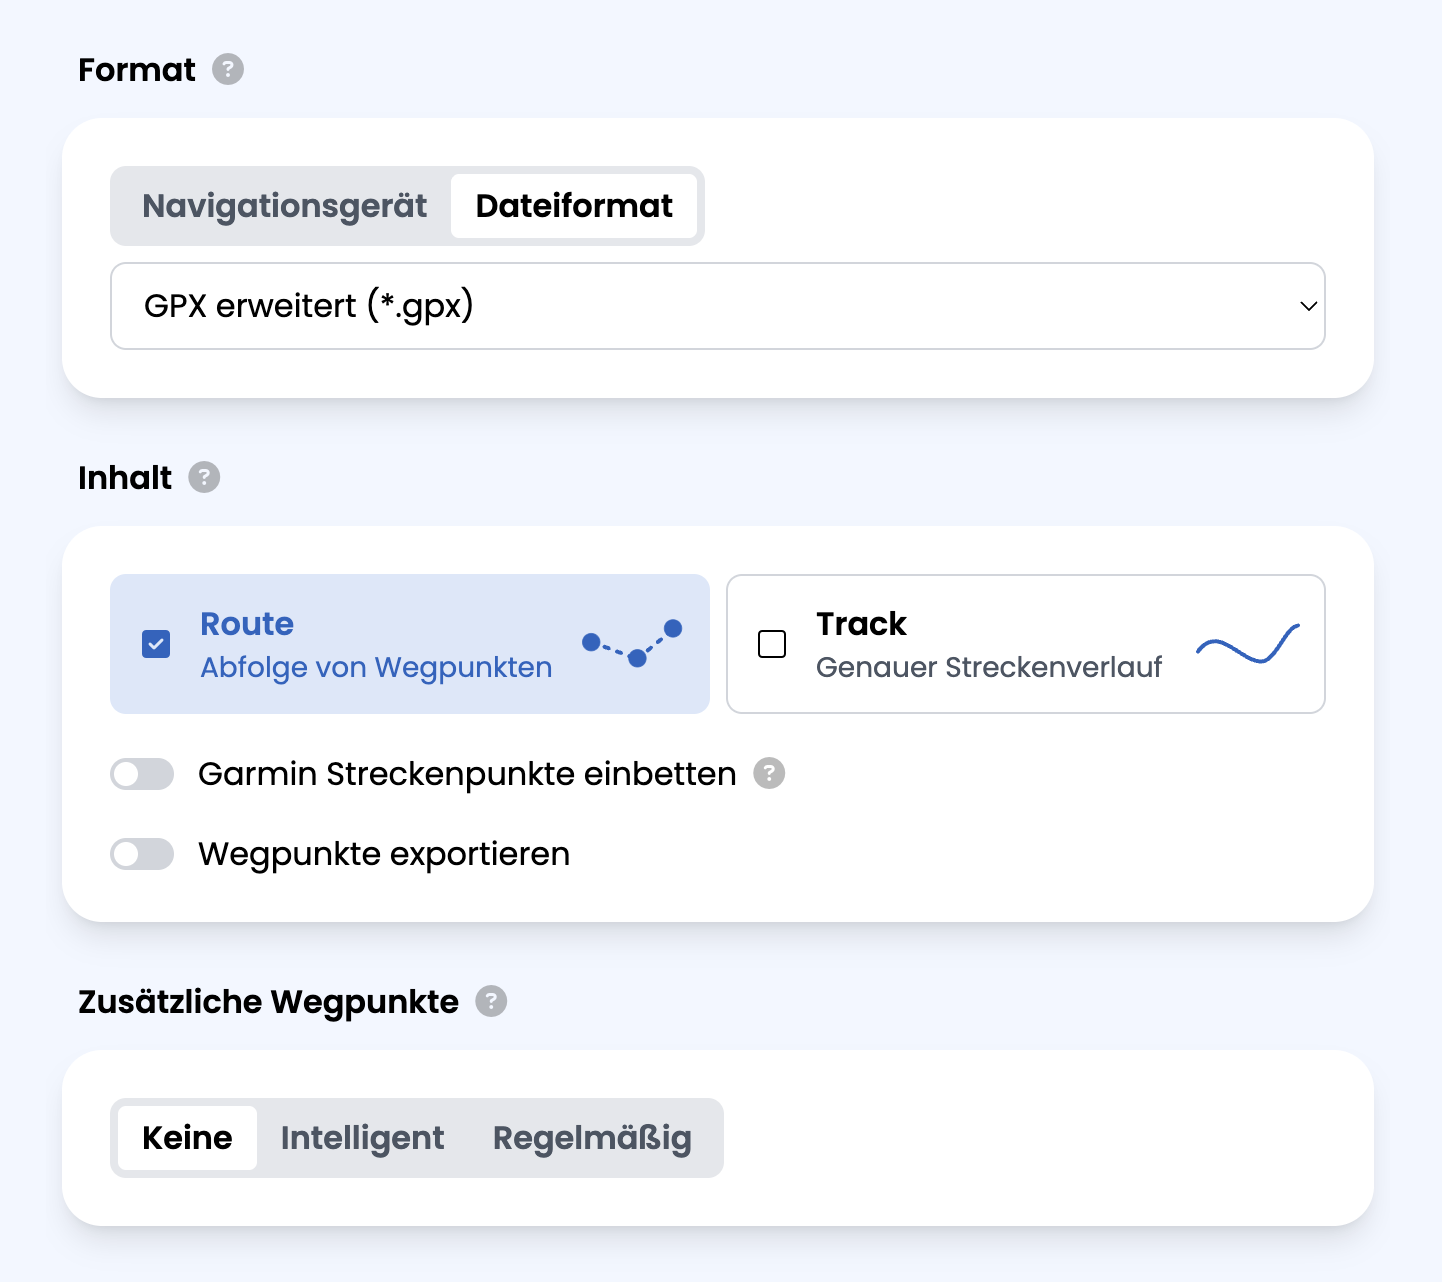Click the Abfolge von Wegpunkten description
This screenshot has height=1282, width=1442.
pyautogui.click(x=376, y=667)
